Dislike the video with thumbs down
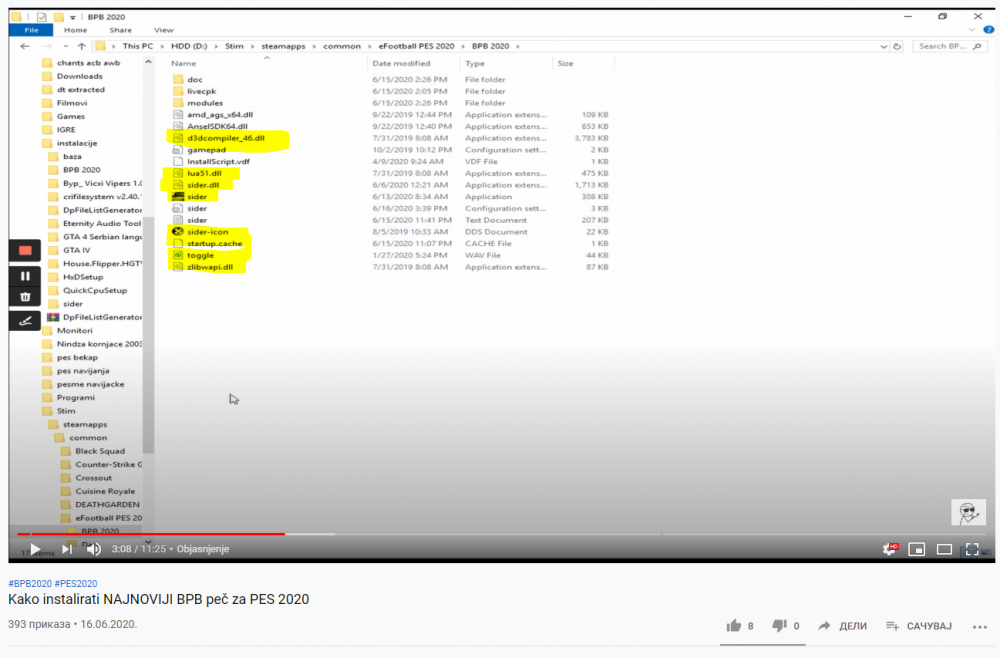 pos(780,626)
